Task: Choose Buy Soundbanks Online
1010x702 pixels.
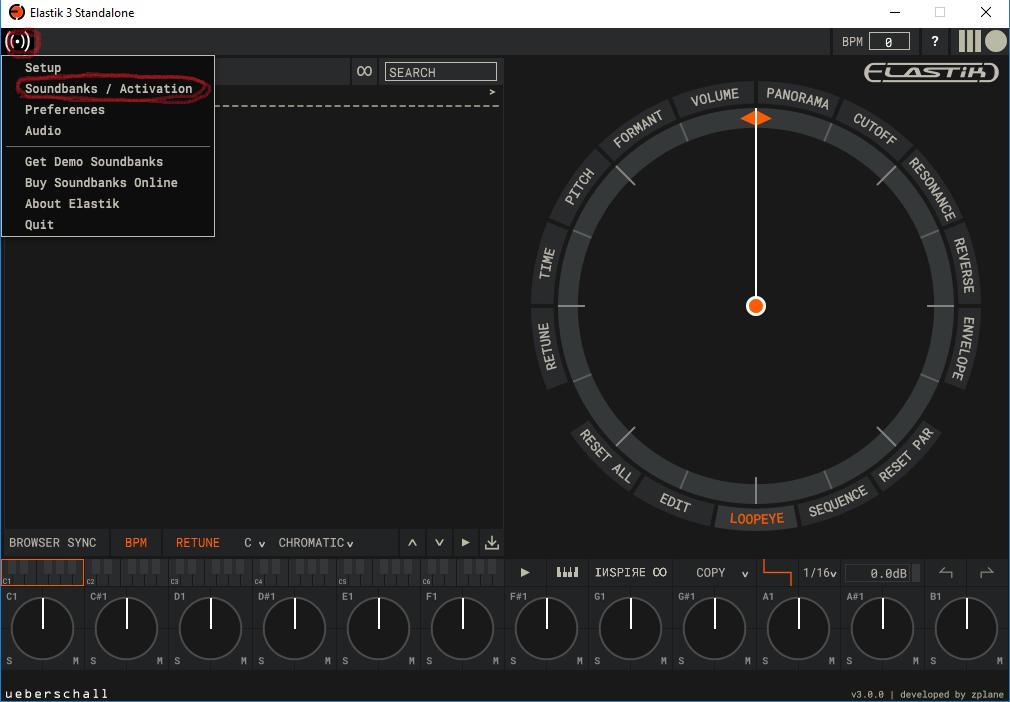Action: pos(101,183)
